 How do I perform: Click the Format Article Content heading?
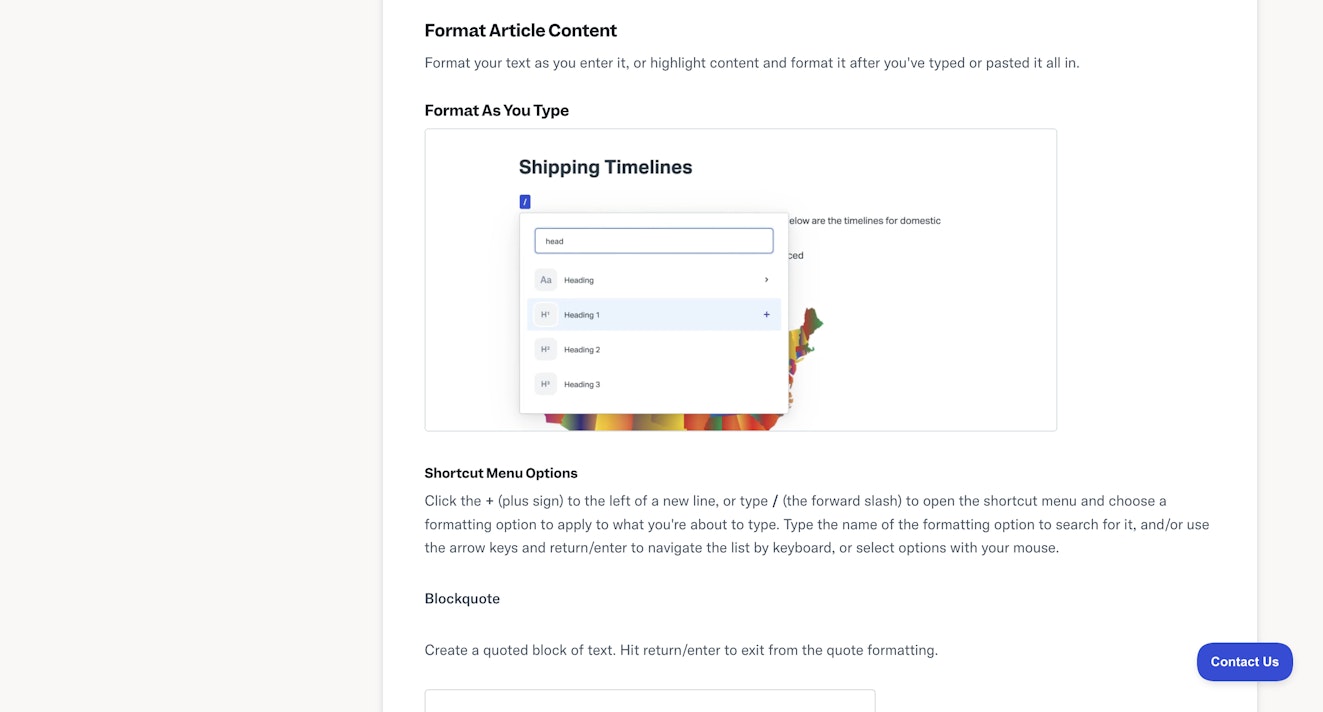(520, 30)
